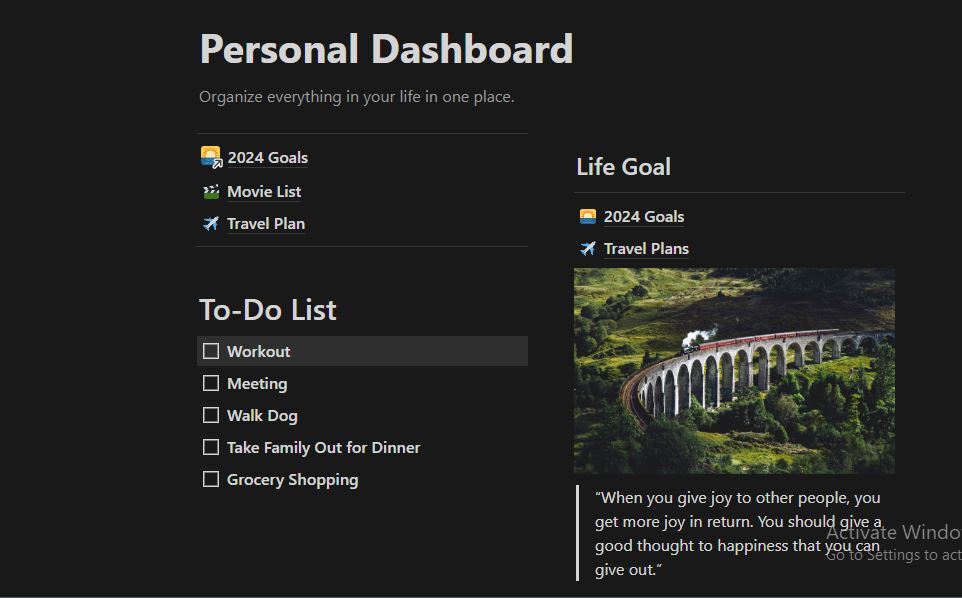The image size is (962, 598).
Task: Click the Life Goal heading
Action: pos(623,167)
